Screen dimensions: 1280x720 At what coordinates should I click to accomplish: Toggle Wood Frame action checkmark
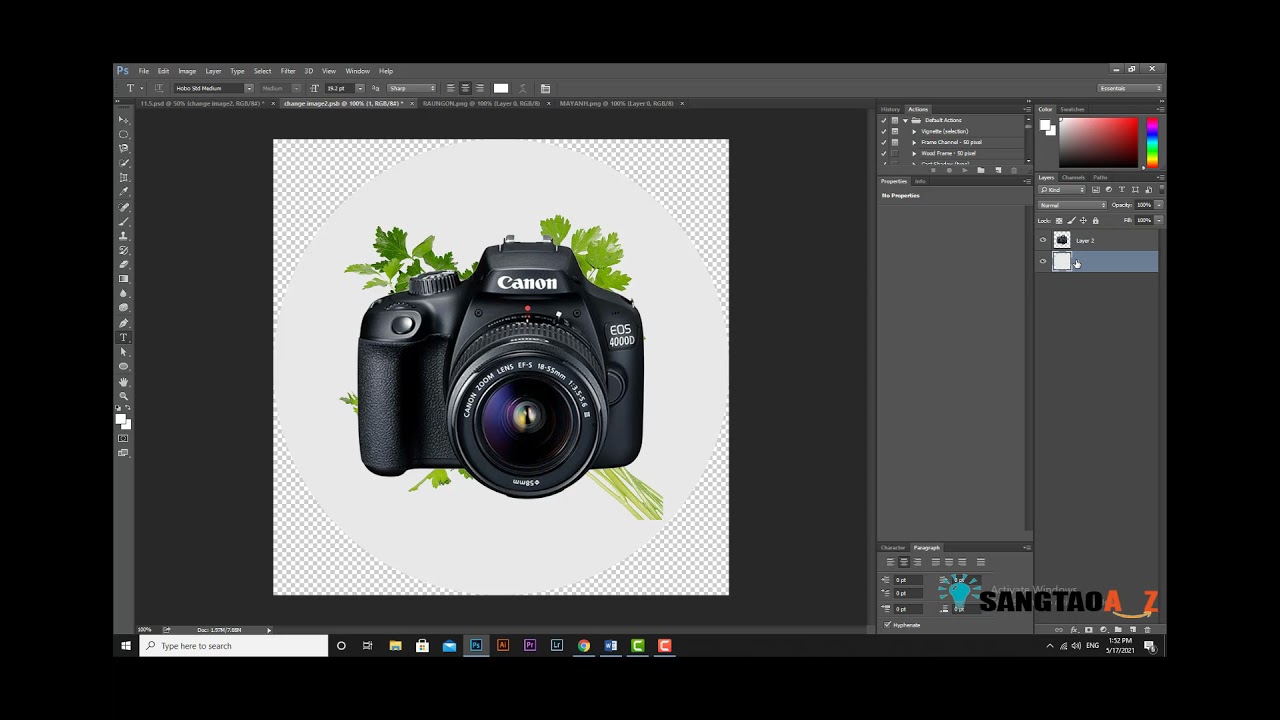(884, 153)
